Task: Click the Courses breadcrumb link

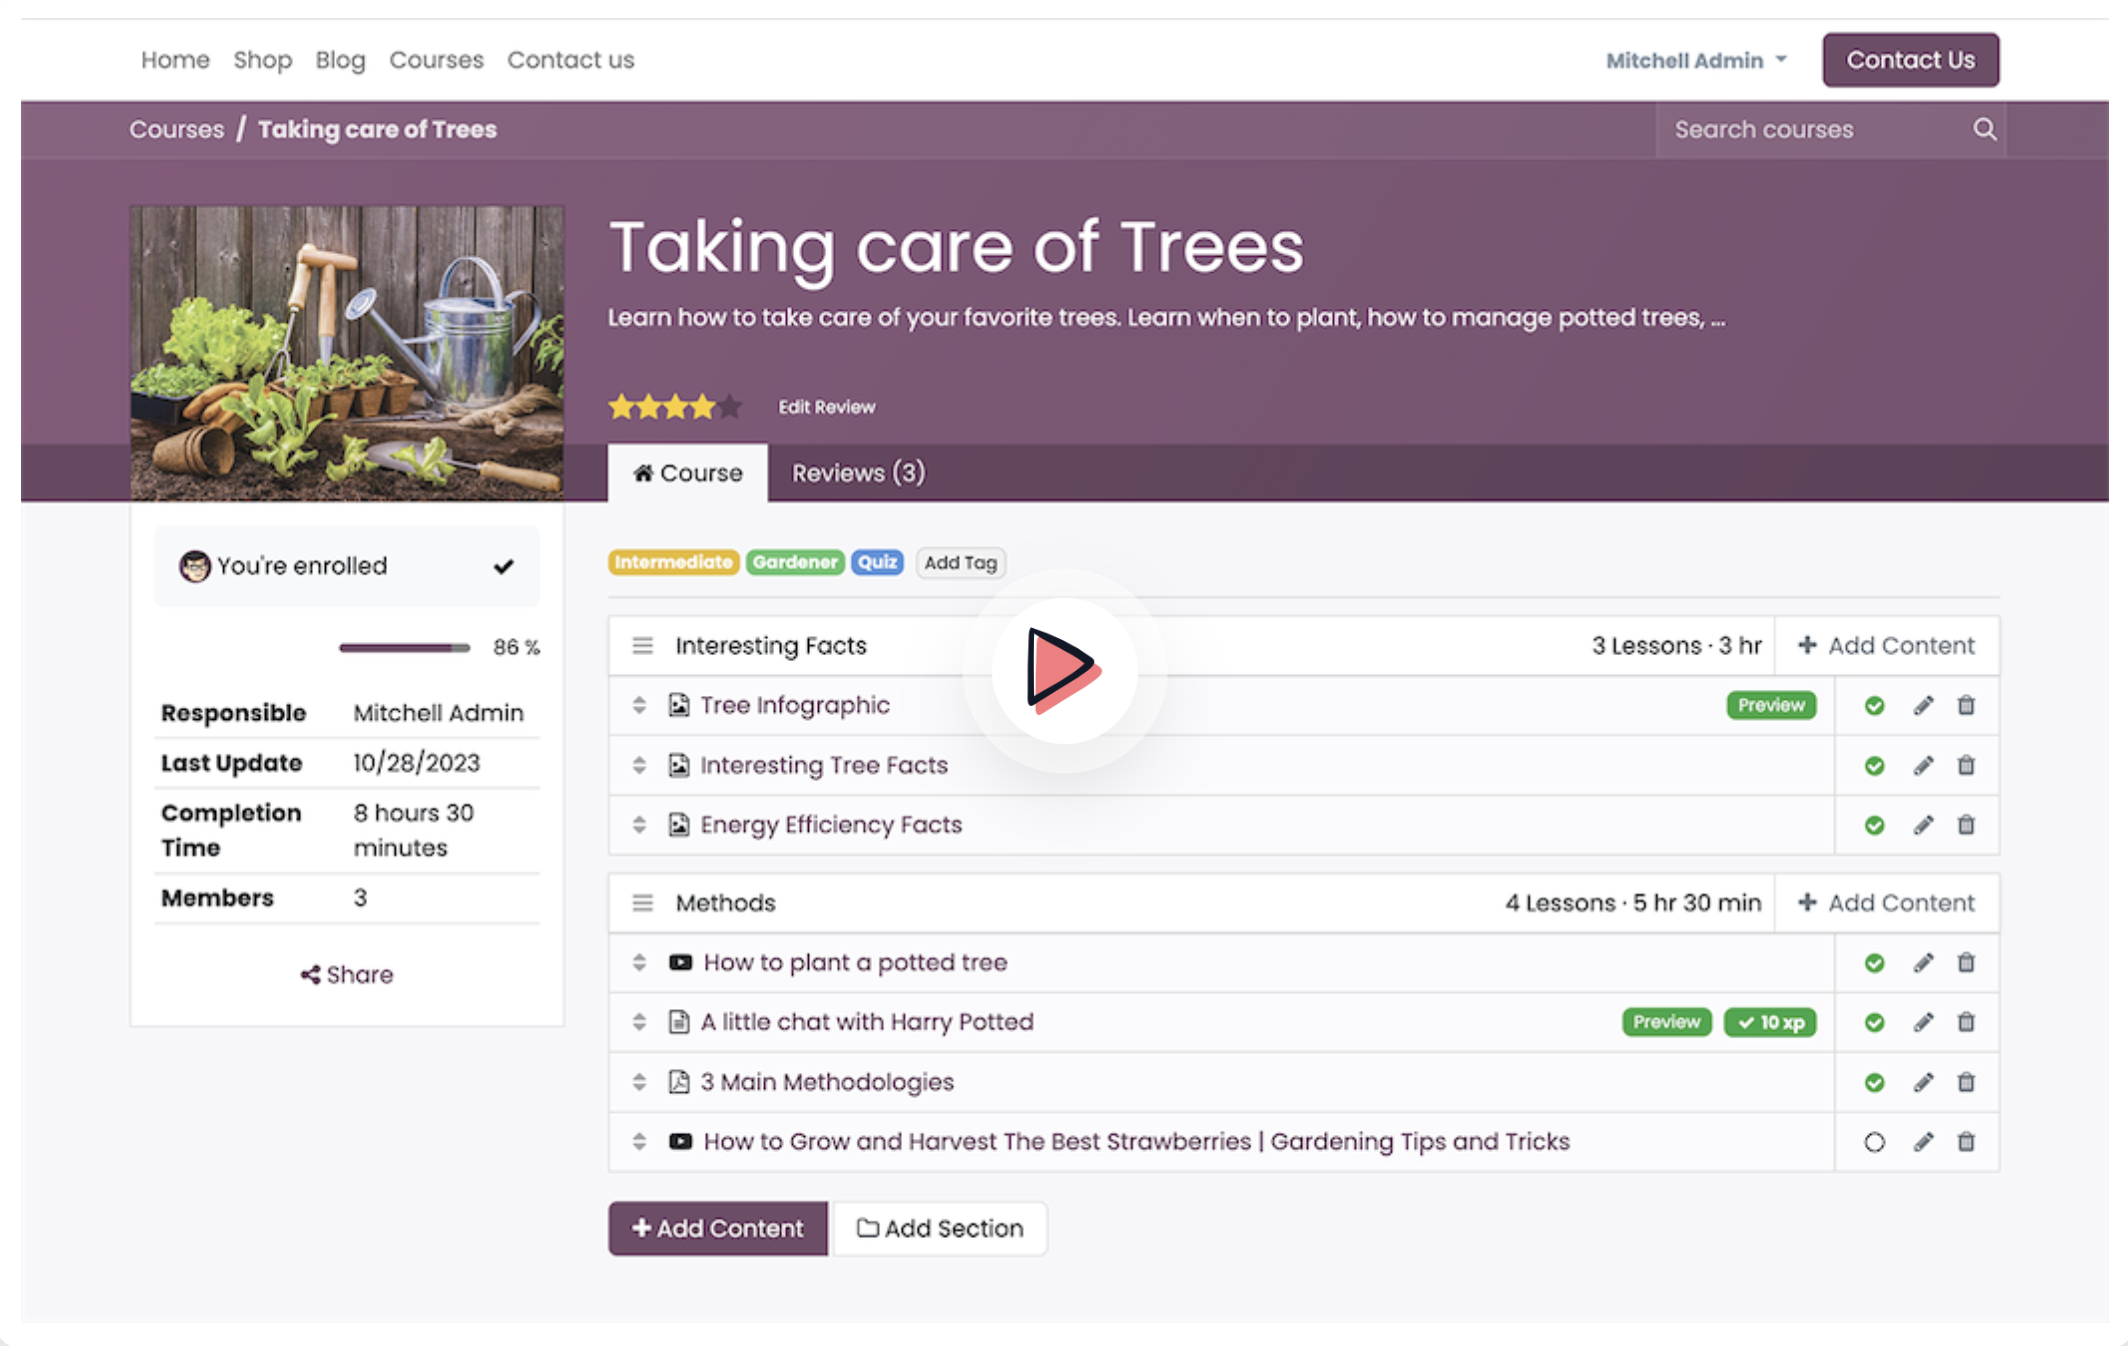Action: pos(176,130)
